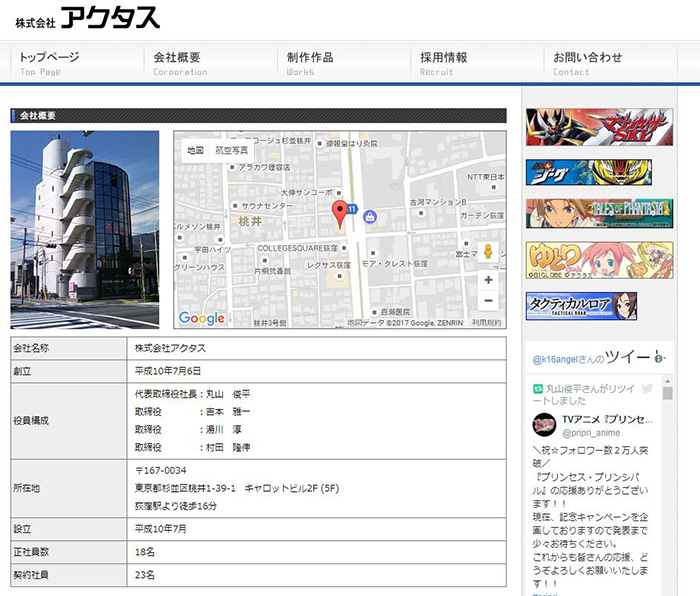Open the トップページ navigation tab
Image resolution: width=700 pixels, height=596 pixels.
click(49, 62)
